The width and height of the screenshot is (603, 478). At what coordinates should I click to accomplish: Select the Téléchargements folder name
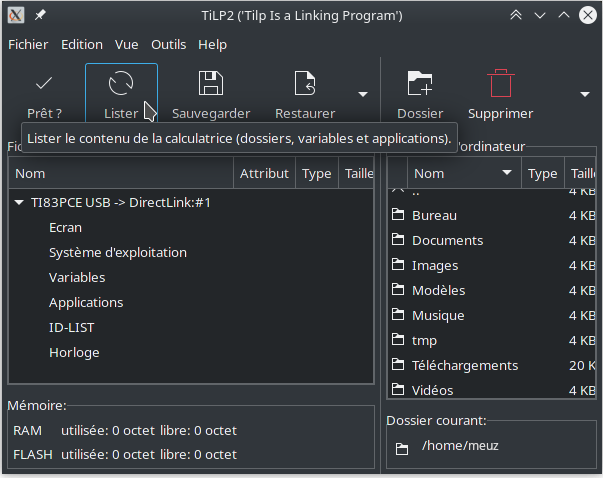coord(465,365)
